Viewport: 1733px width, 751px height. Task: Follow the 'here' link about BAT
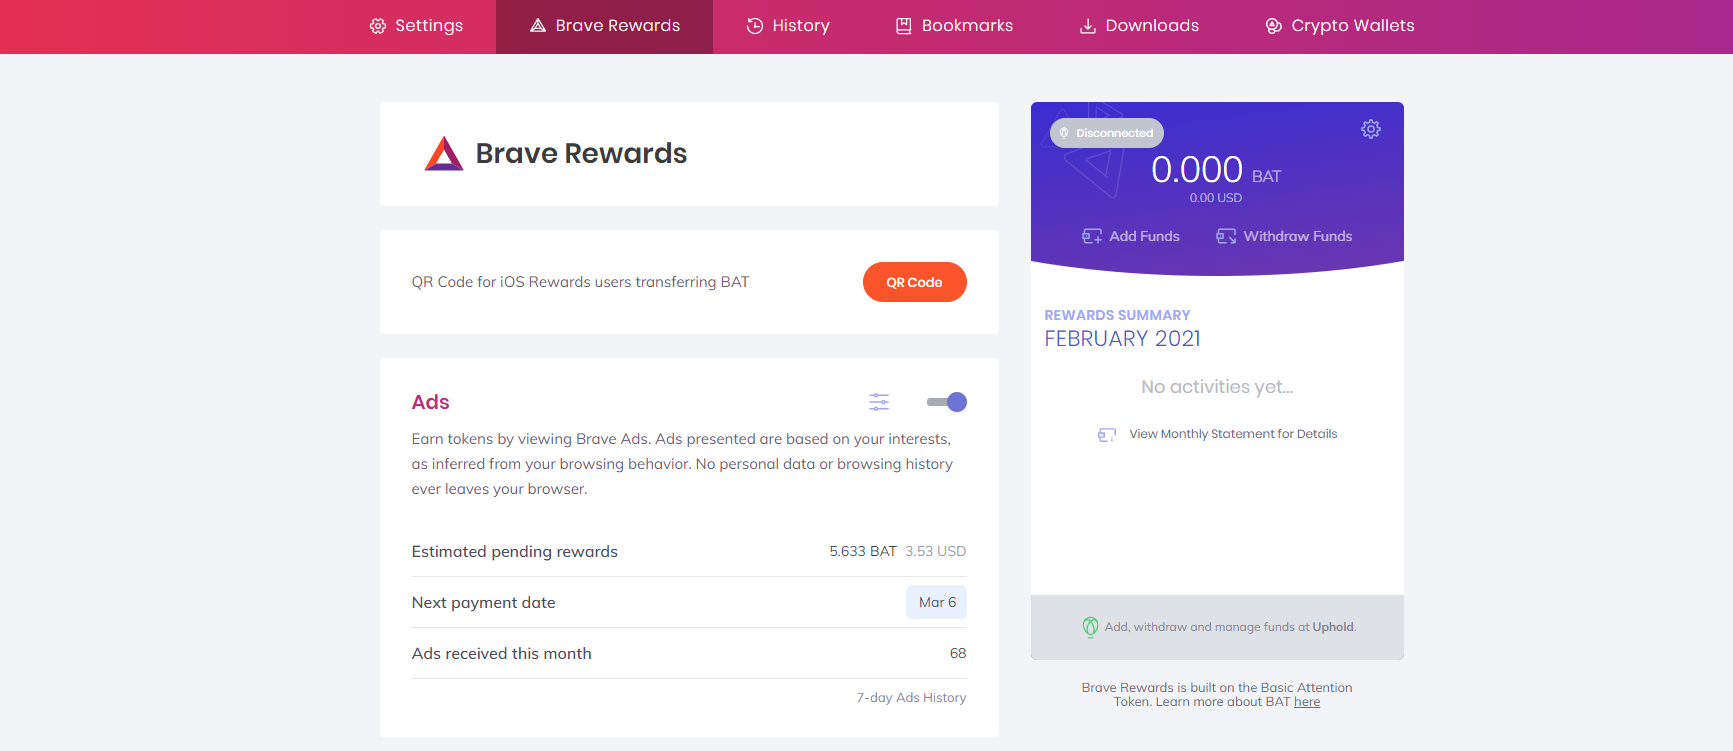coord(1306,702)
